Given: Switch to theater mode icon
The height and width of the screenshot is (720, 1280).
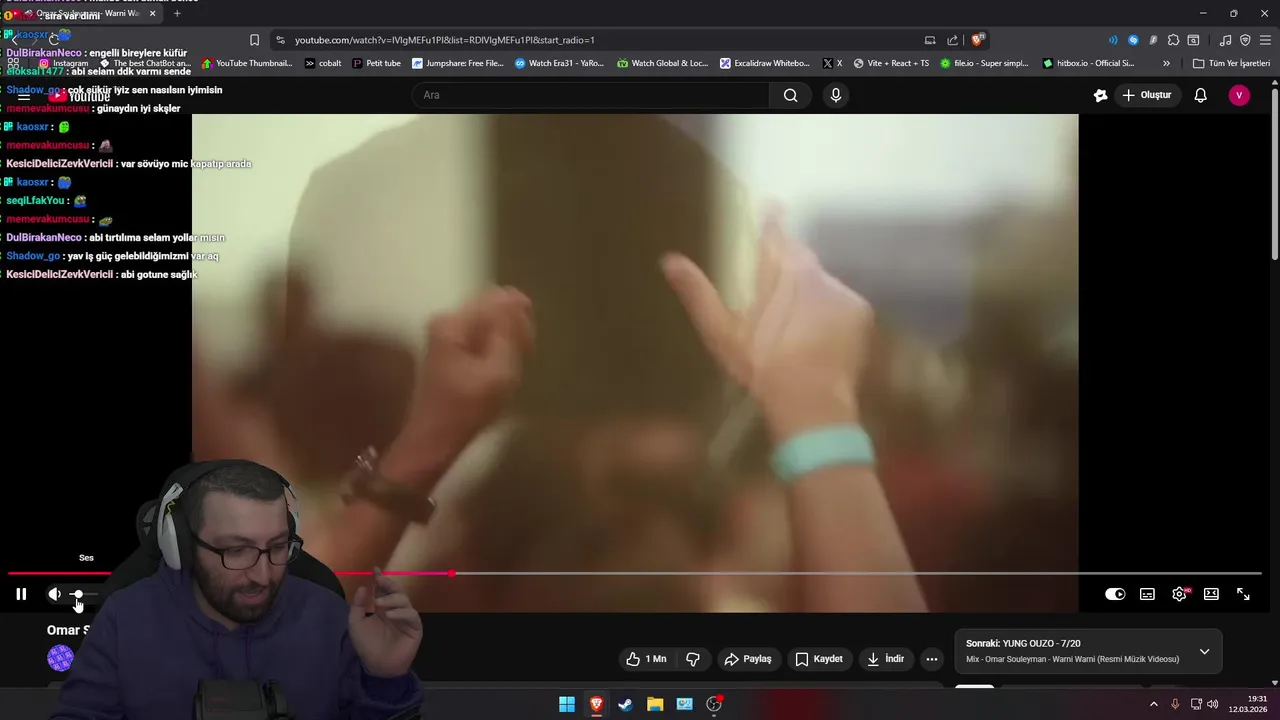Looking at the screenshot, I should click(x=1211, y=594).
